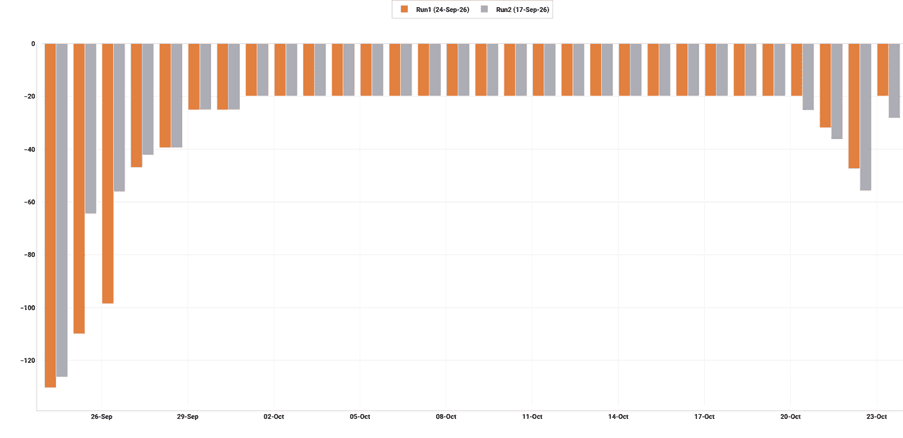Select the tallest gray bar reaching -126
903x438 pixels.
[62, 210]
